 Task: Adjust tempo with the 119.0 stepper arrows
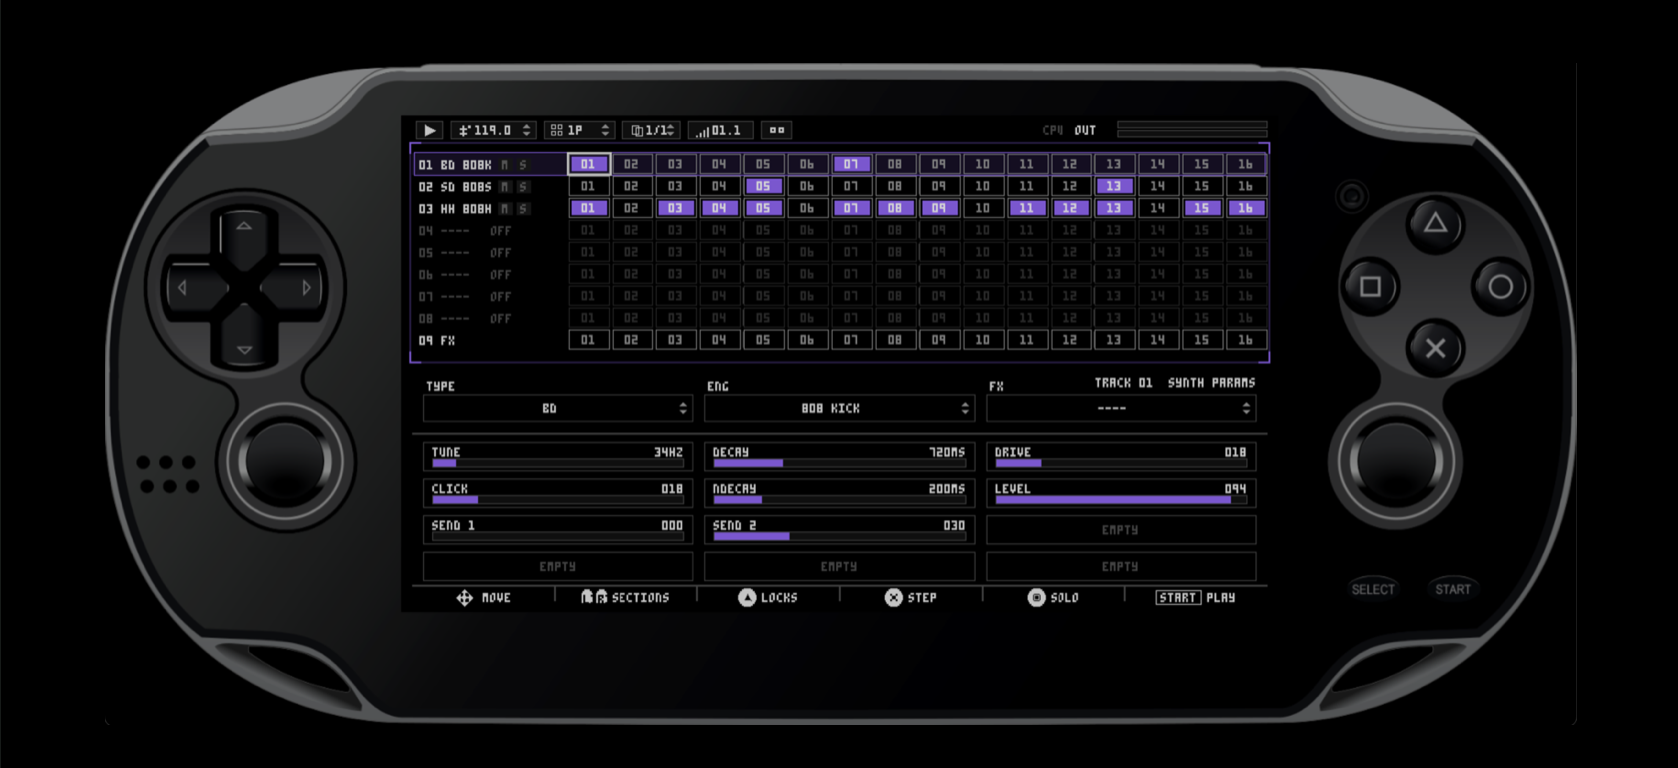click(x=527, y=130)
